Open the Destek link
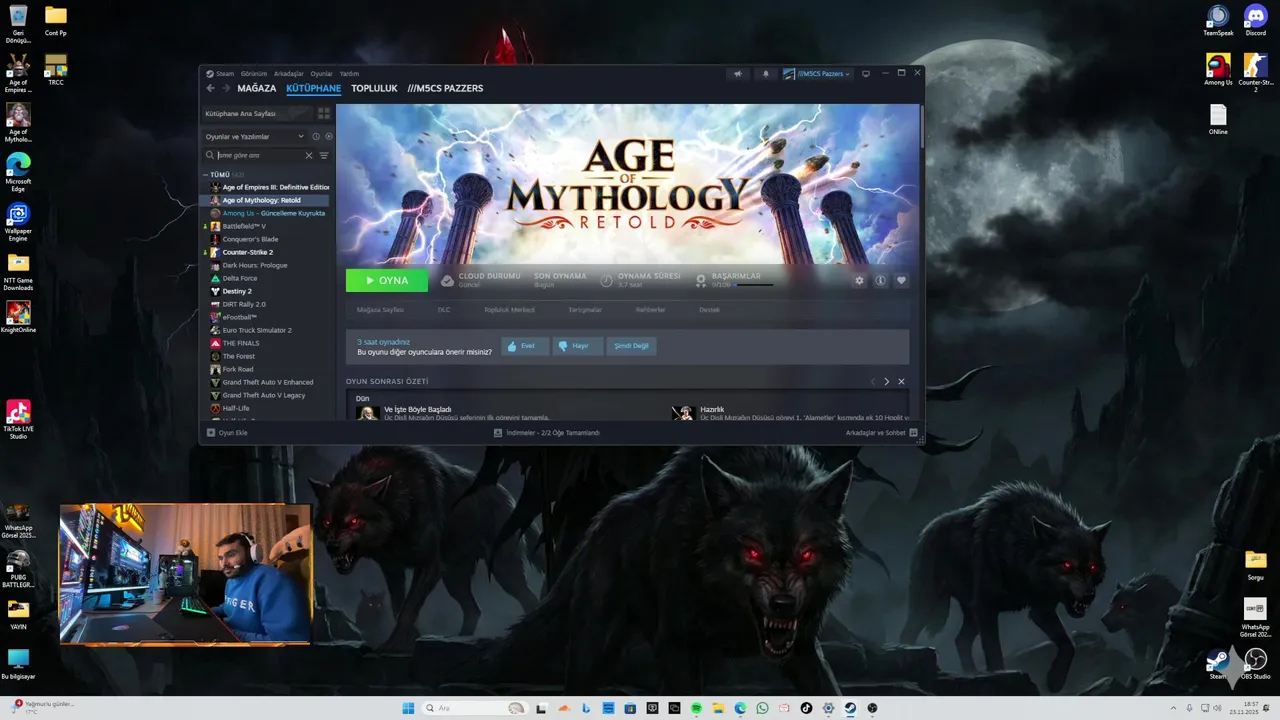Image resolution: width=1280 pixels, height=720 pixels. (709, 310)
